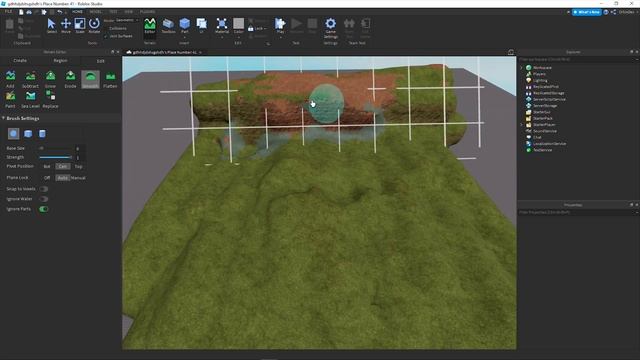640x360 pixels.
Task: Select the Replace terrain tool
Action: [50, 99]
